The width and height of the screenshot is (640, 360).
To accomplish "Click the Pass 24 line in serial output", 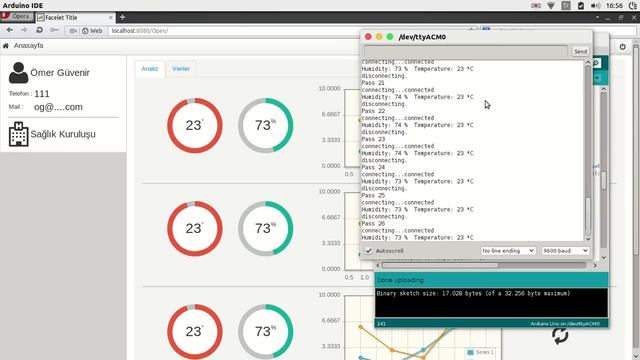I will click(x=373, y=167).
